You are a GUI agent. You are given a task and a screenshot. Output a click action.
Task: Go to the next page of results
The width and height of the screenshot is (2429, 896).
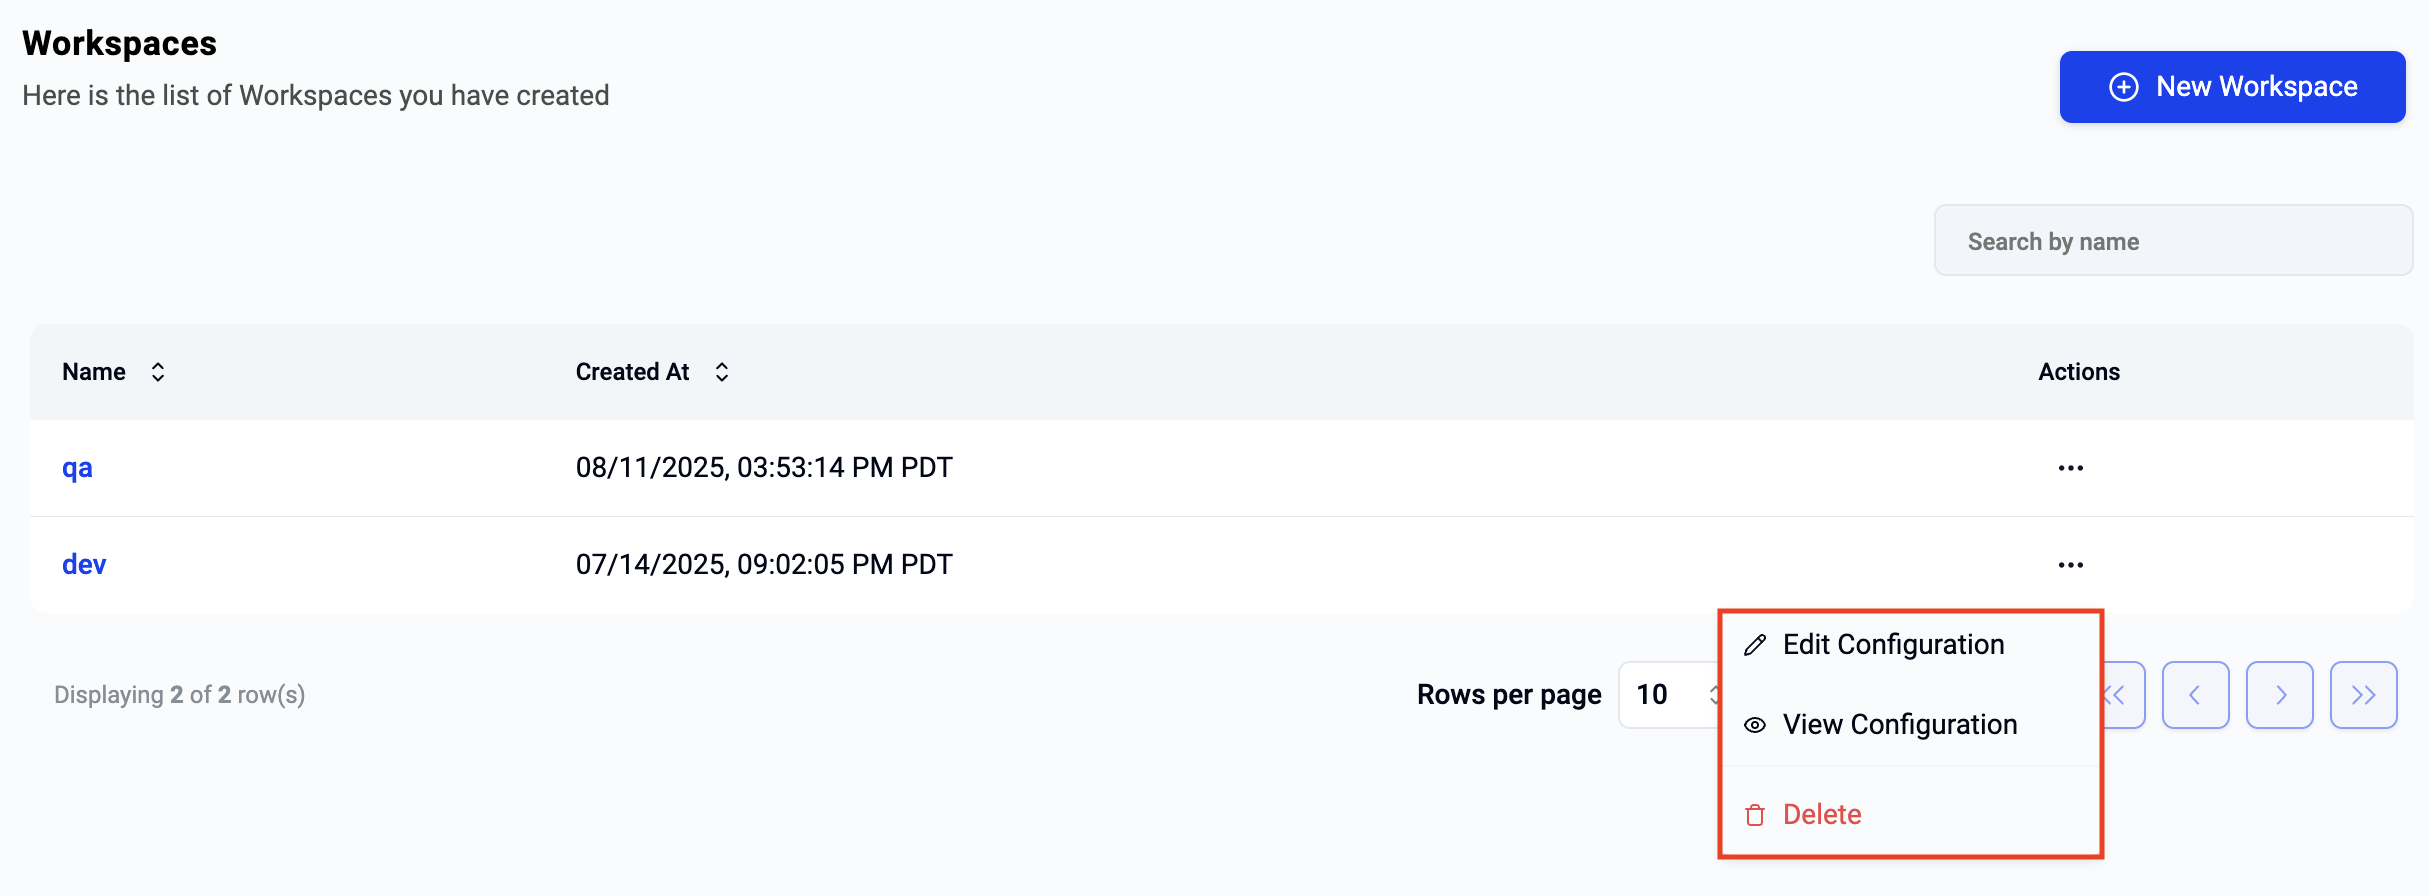point(2279,695)
